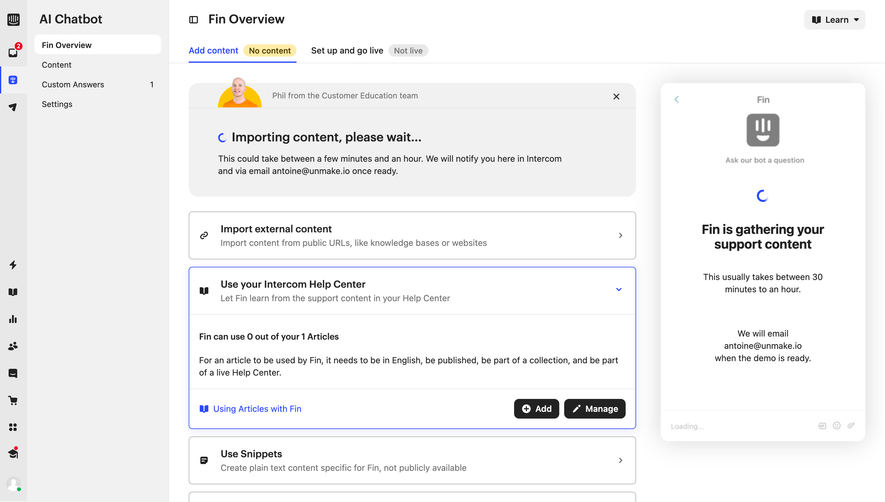Open the Automation lightning bolt icon
The width and height of the screenshot is (885, 502).
point(13,265)
